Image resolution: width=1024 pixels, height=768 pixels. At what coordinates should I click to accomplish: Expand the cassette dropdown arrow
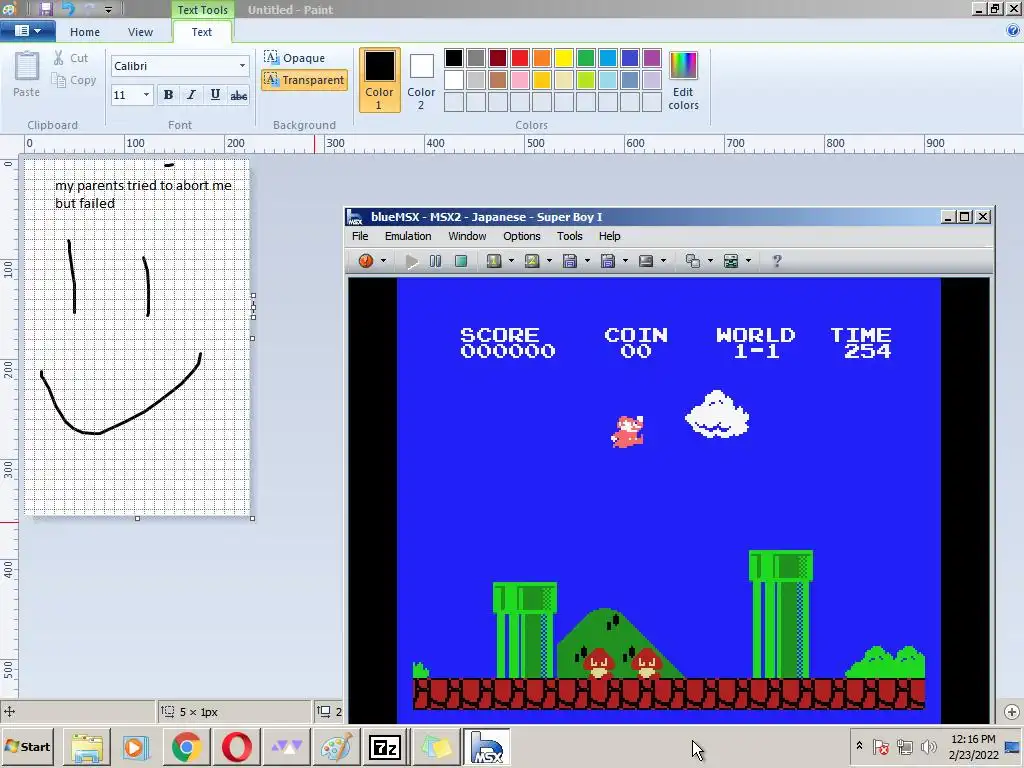(664, 261)
